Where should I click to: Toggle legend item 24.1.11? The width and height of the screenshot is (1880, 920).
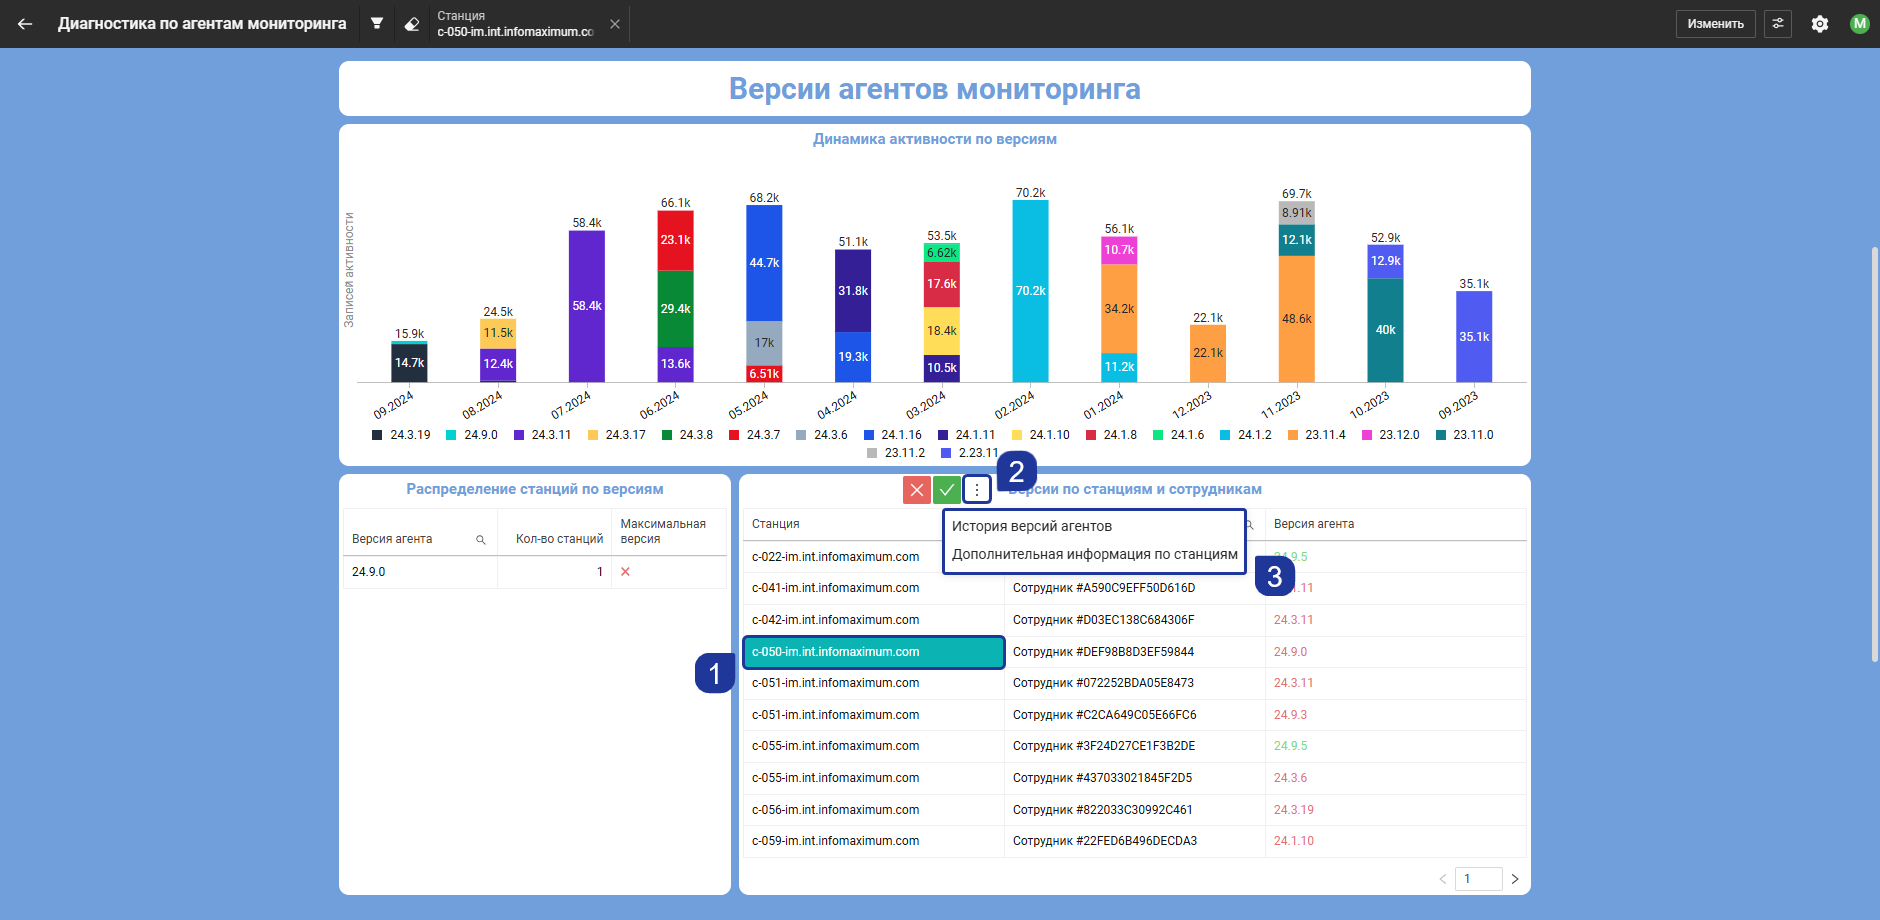966,435
